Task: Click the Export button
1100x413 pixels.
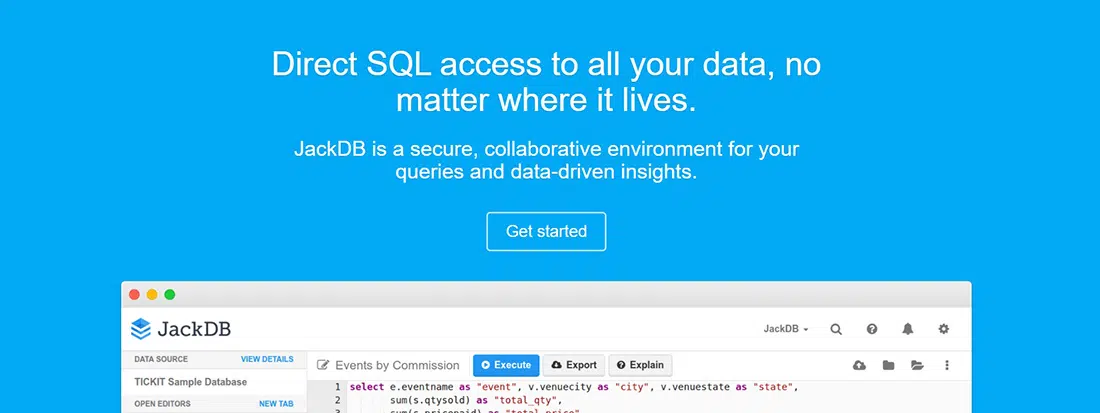Action: [574, 365]
